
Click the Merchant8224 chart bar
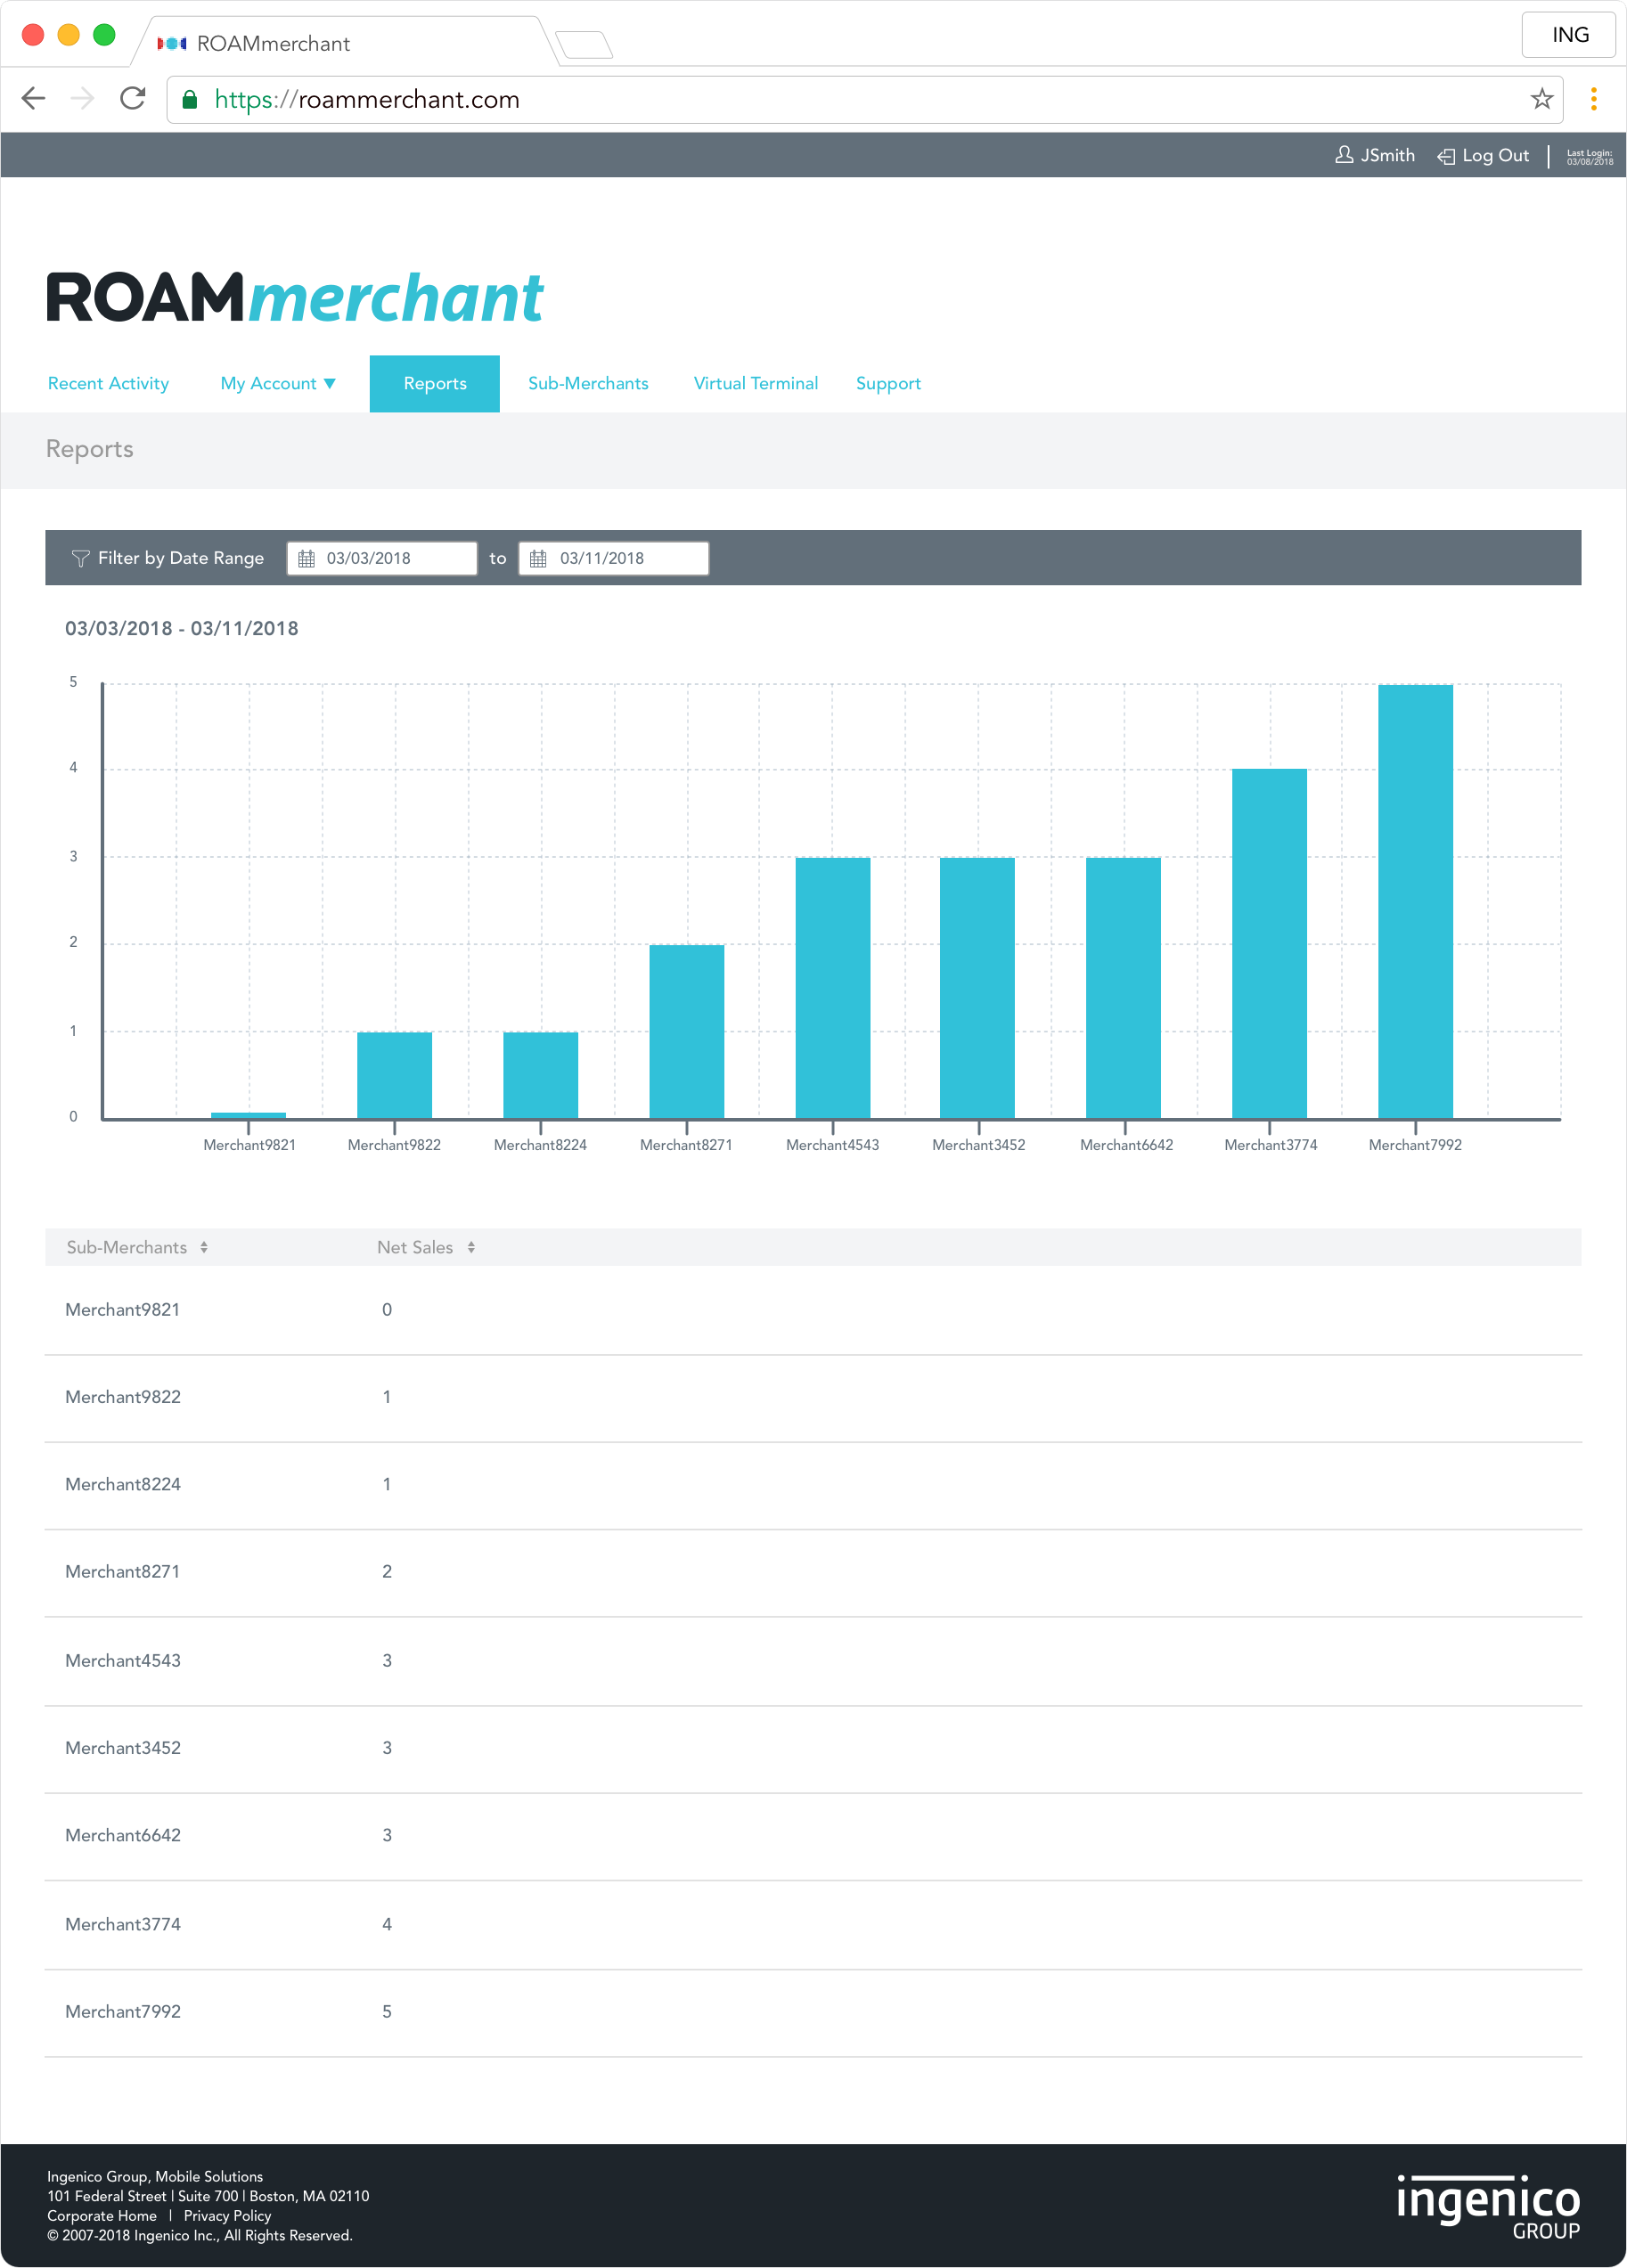point(540,1075)
